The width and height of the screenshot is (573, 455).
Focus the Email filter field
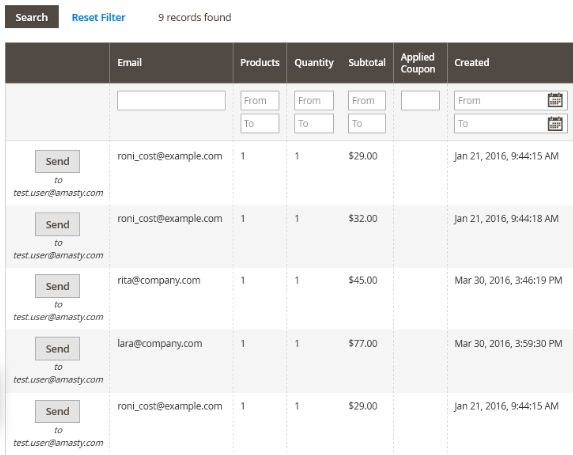click(x=171, y=101)
